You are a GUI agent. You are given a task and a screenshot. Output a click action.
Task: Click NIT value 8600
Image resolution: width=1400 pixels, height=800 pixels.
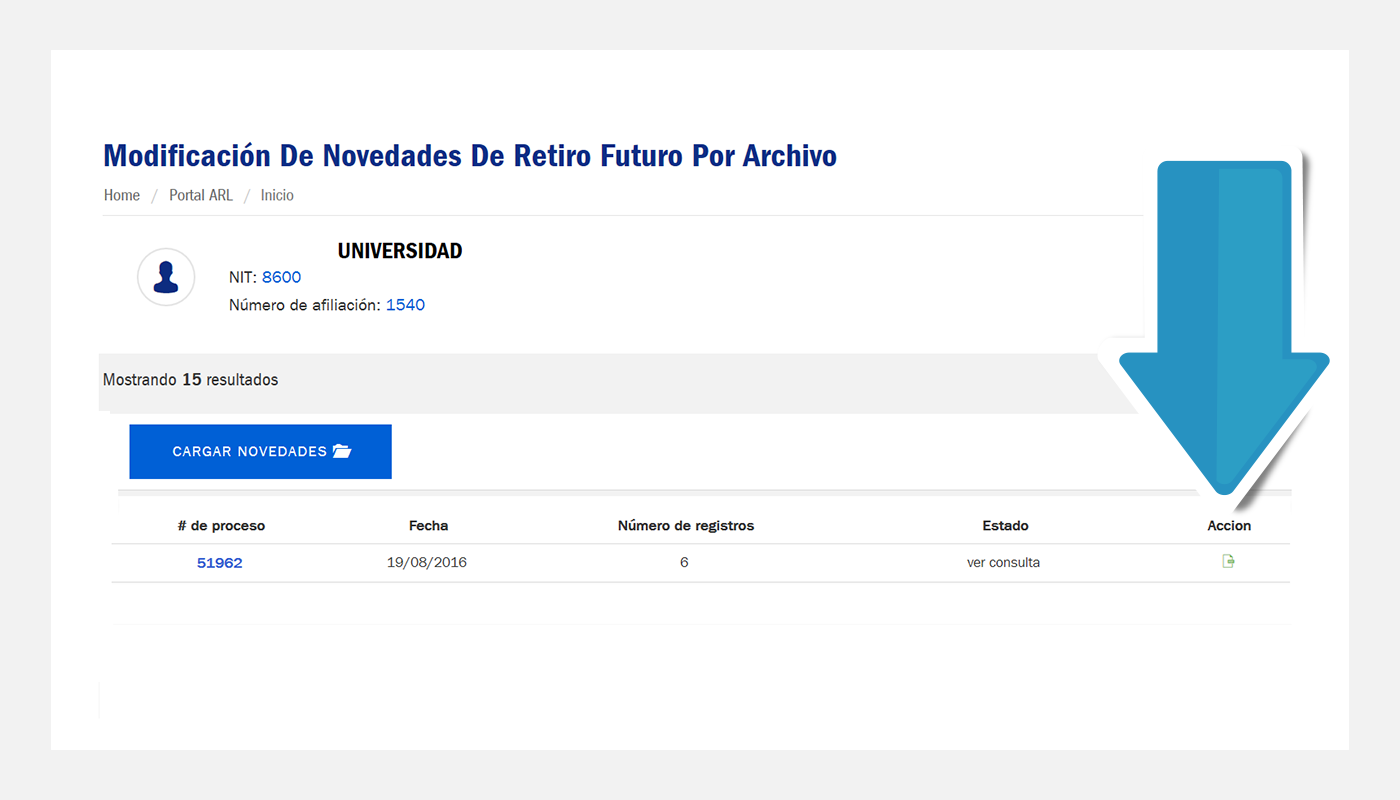(x=281, y=278)
